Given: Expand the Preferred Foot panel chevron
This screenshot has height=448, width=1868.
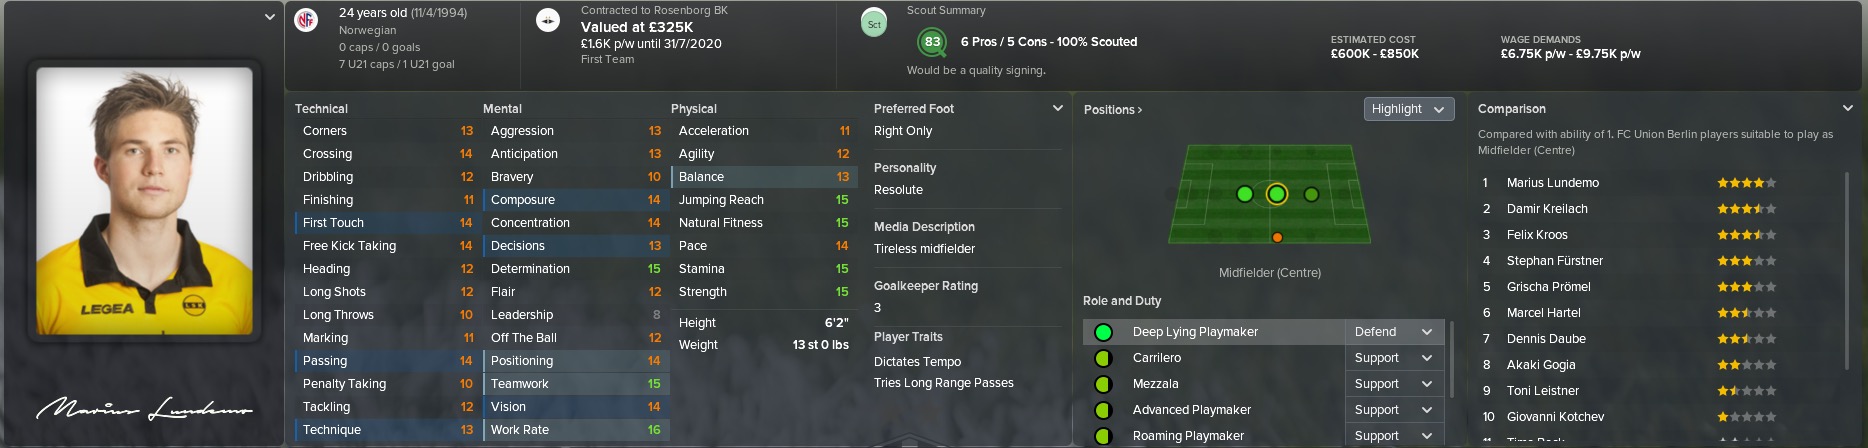Looking at the screenshot, I should [x=1057, y=108].
